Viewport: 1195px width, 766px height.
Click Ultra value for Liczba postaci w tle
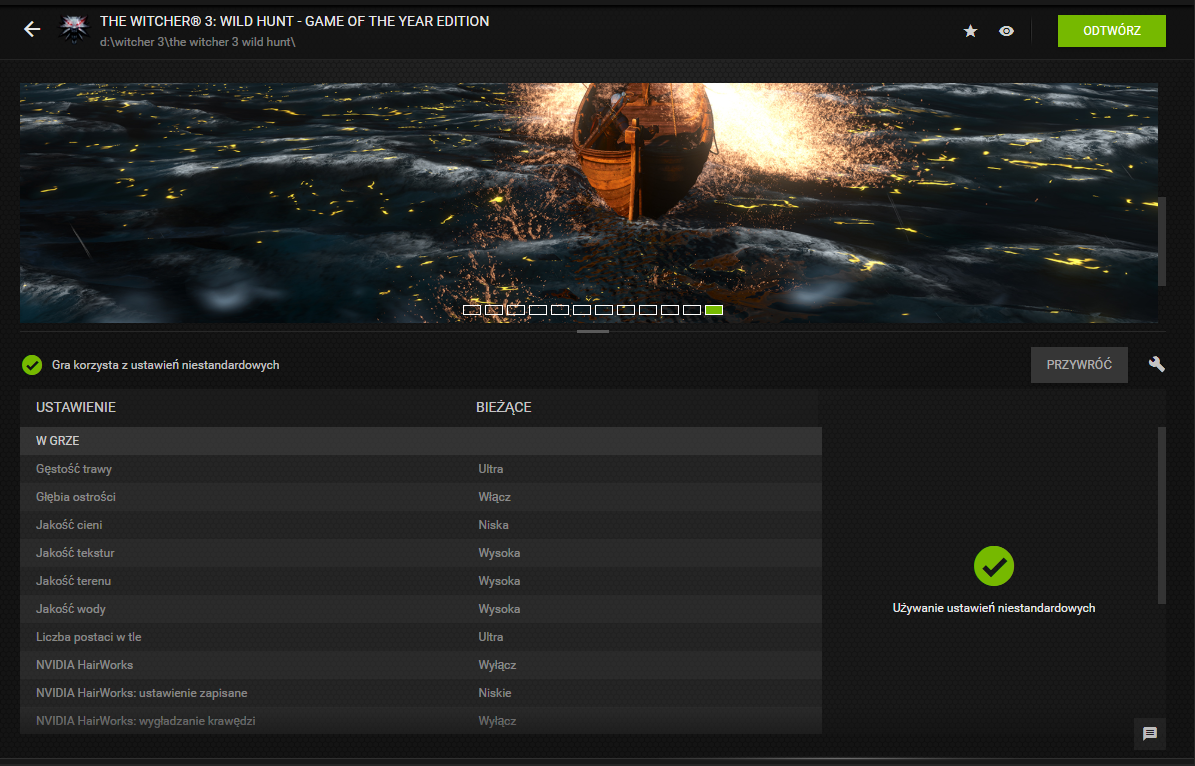(x=491, y=636)
